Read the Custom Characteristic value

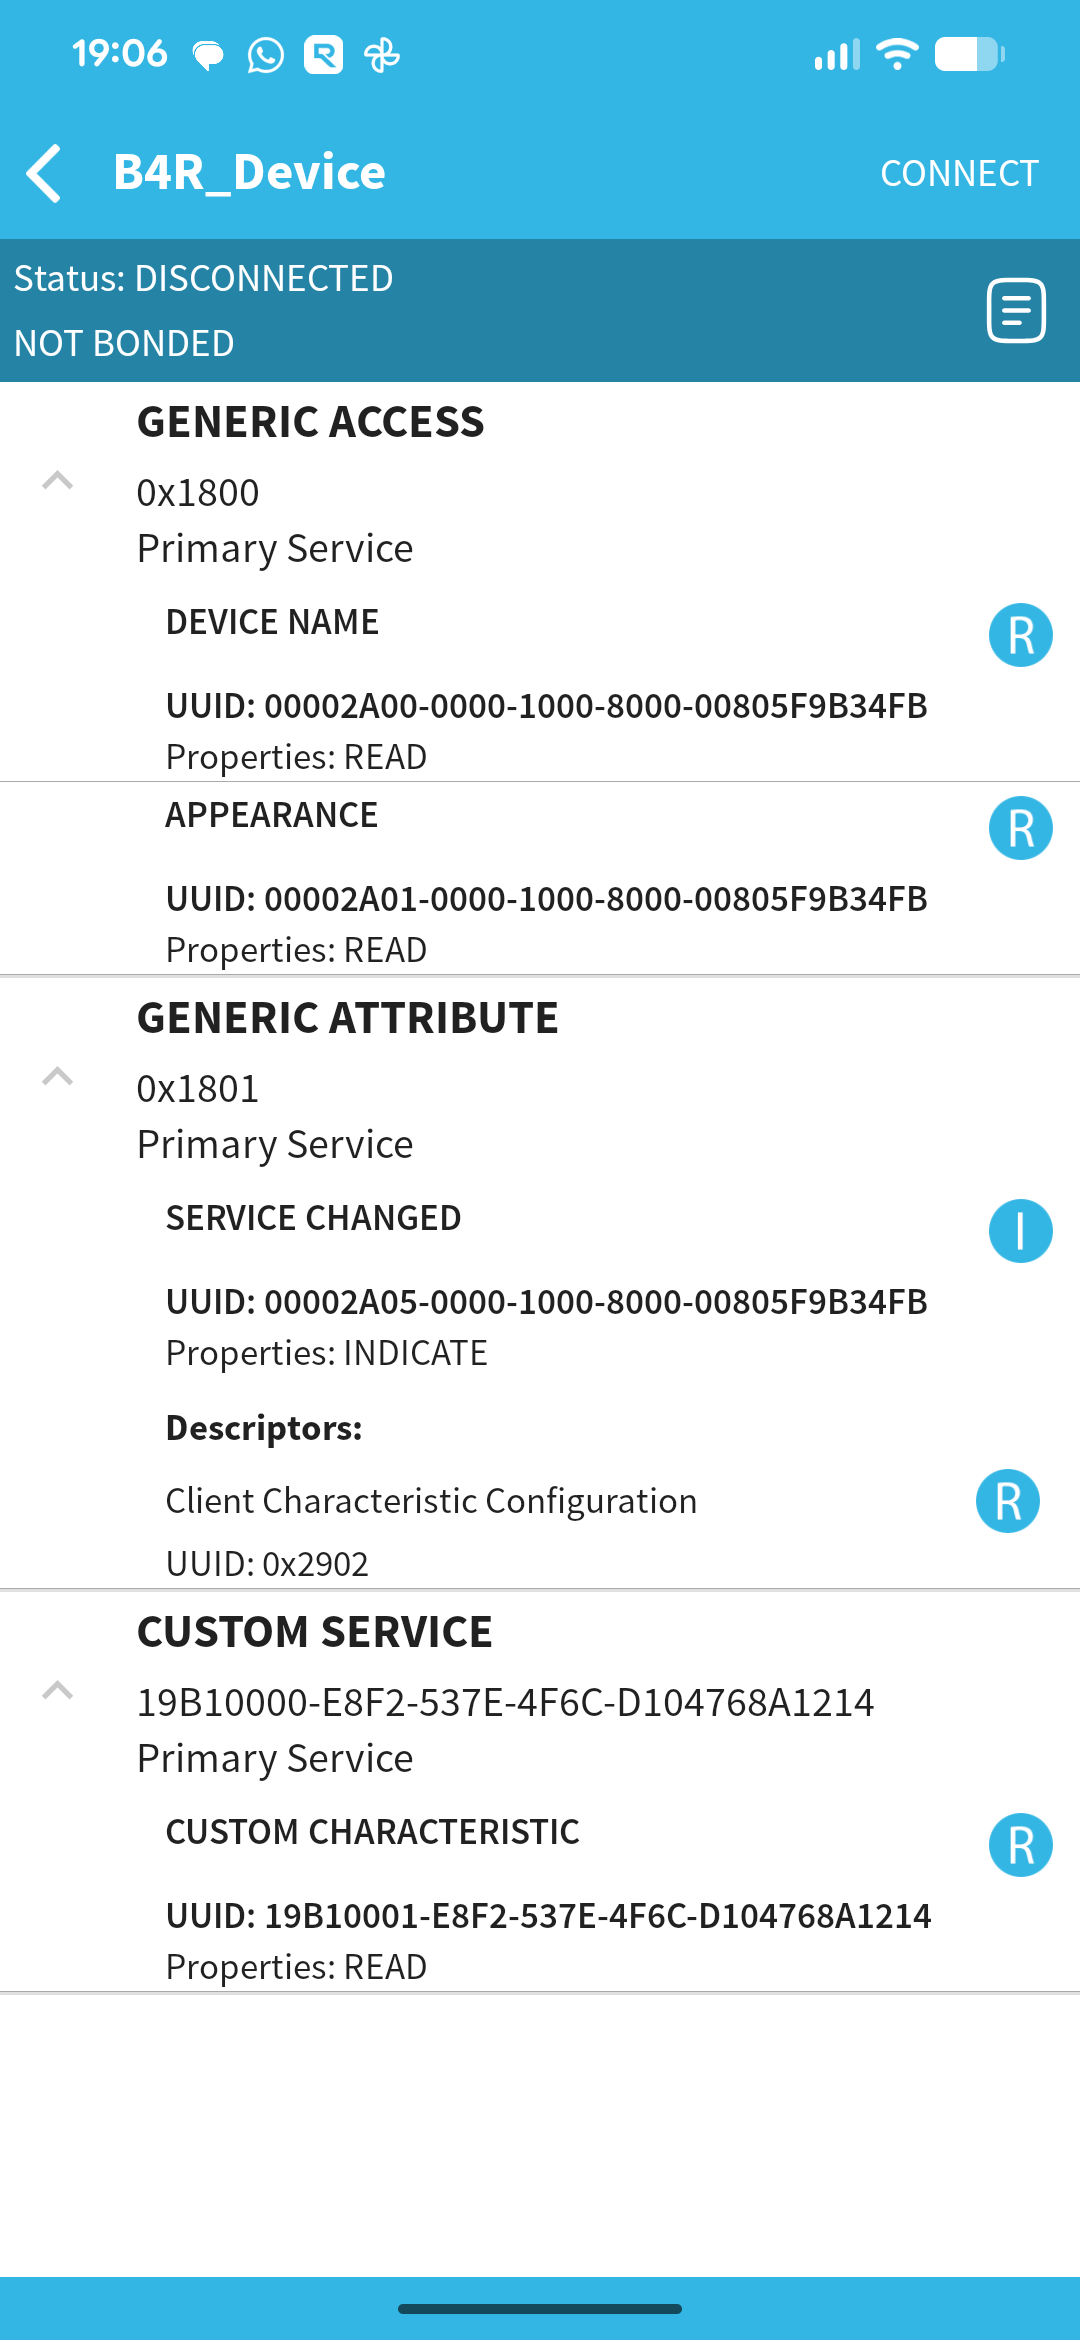pyautogui.click(x=1020, y=1845)
